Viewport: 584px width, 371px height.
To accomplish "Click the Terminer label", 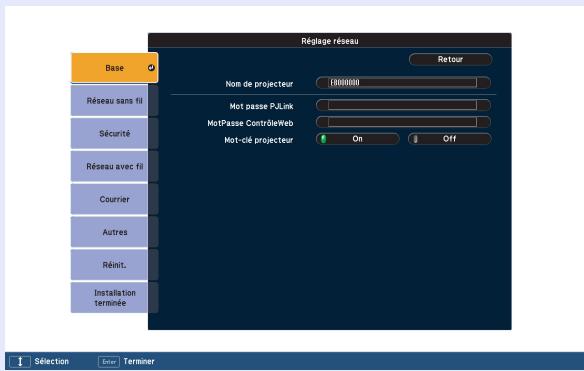I will pos(139,361).
